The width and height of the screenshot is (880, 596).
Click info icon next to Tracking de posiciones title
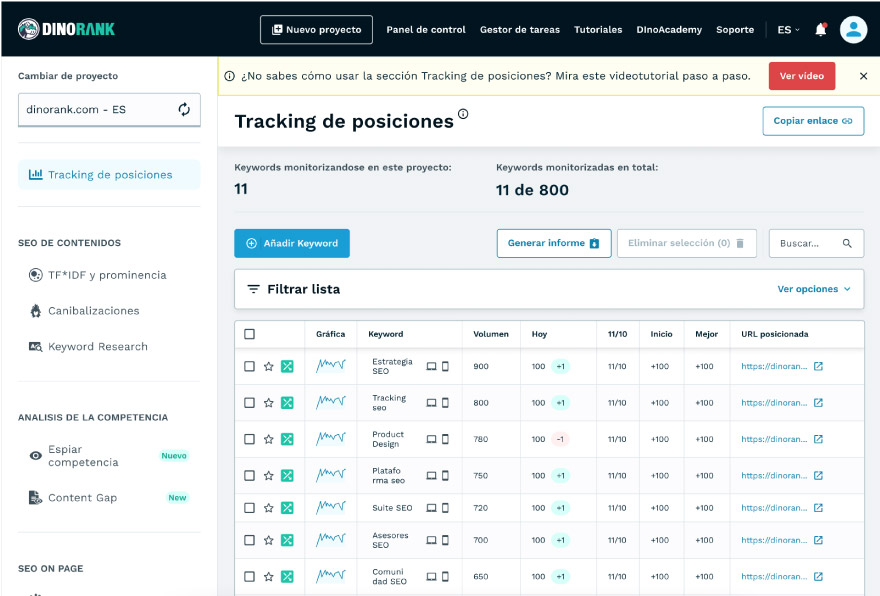point(463,114)
